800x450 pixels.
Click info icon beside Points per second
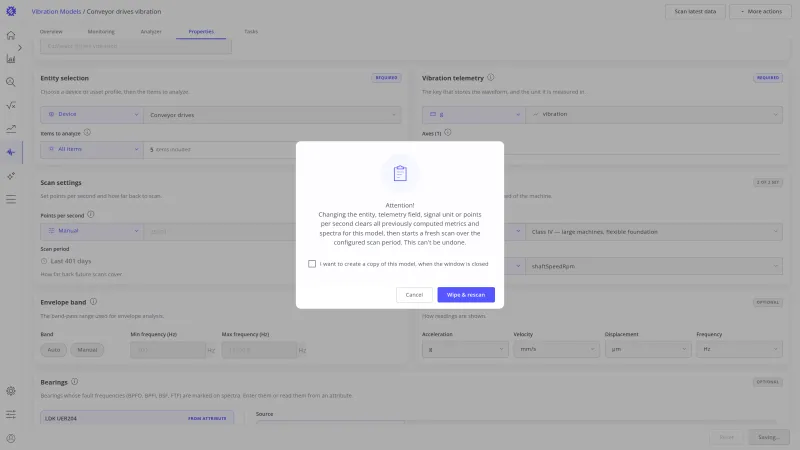coord(91,214)
